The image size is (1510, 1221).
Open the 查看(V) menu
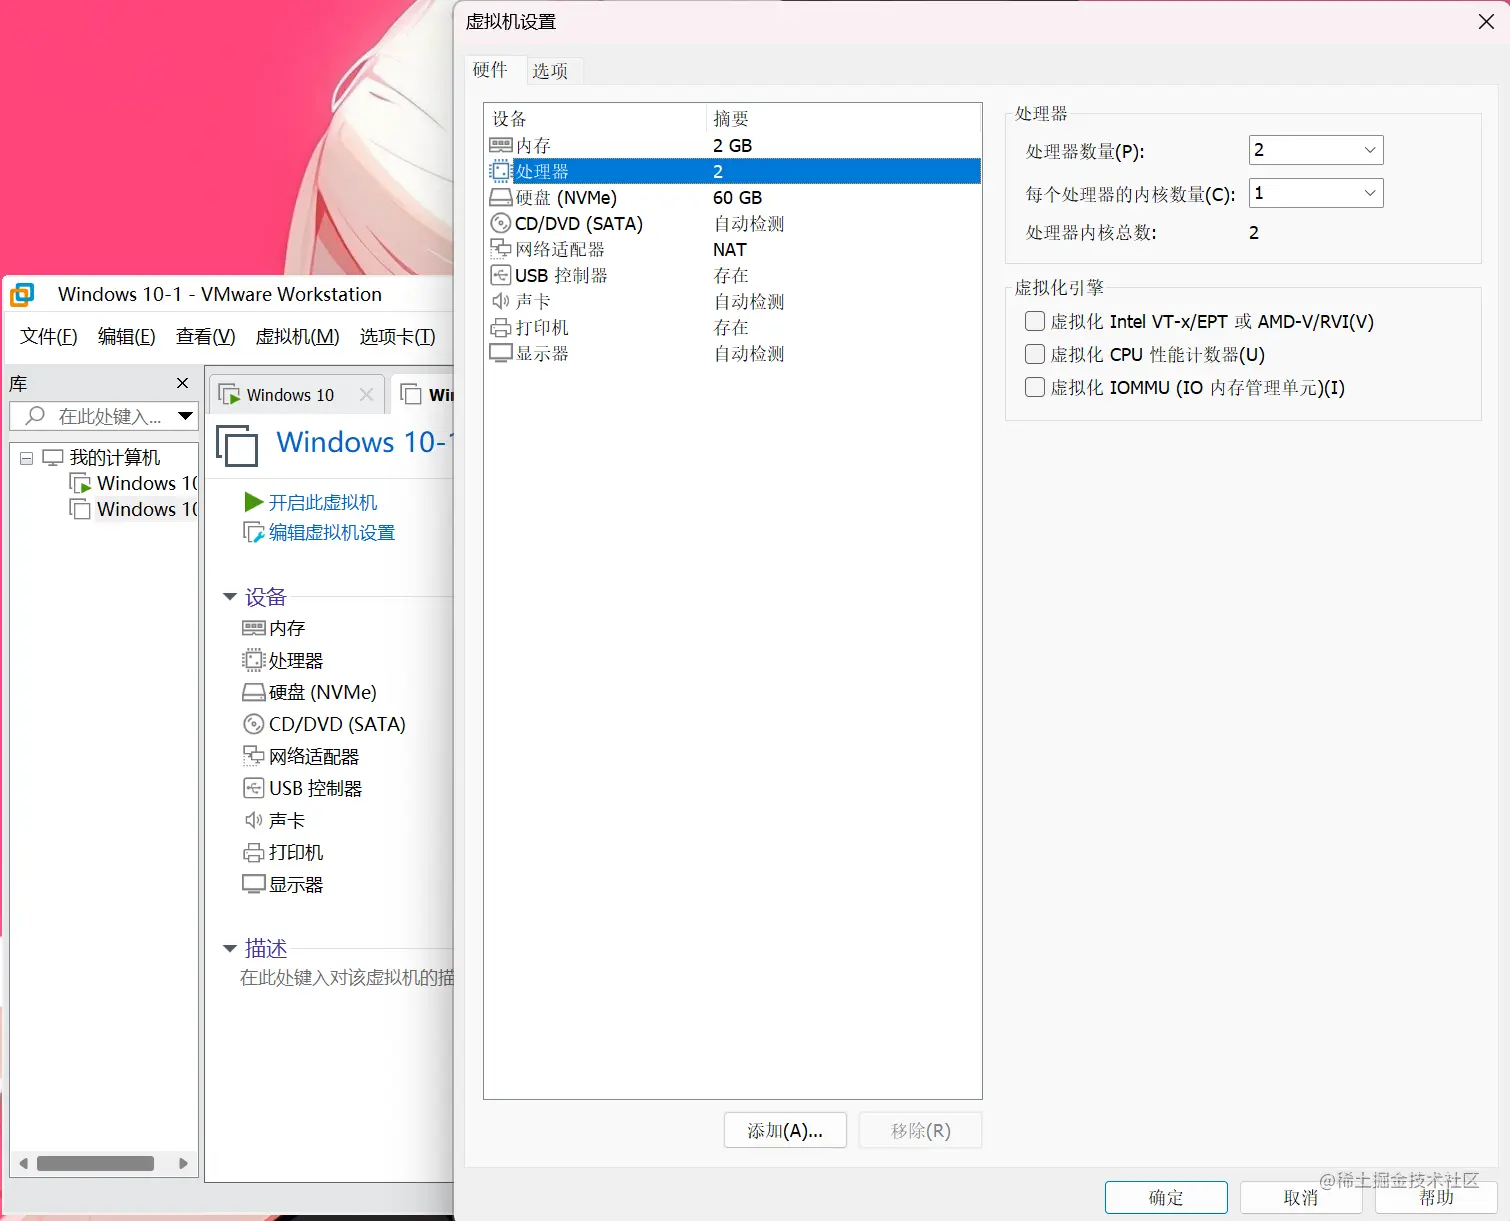206,337
